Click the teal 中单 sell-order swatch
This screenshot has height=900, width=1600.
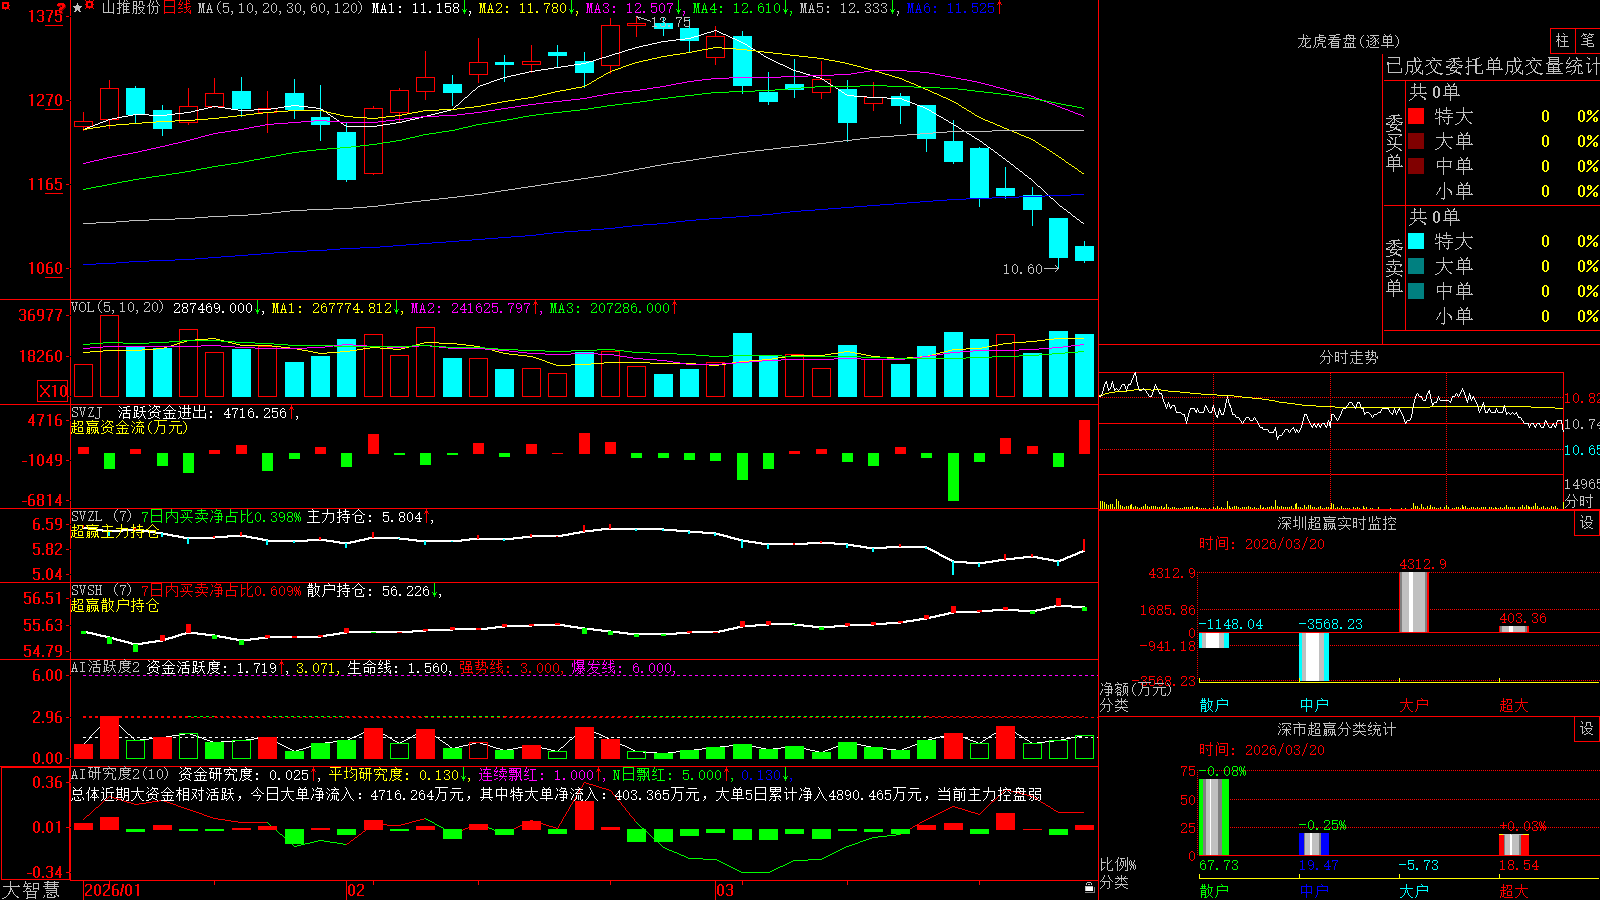pos(1416,291)
